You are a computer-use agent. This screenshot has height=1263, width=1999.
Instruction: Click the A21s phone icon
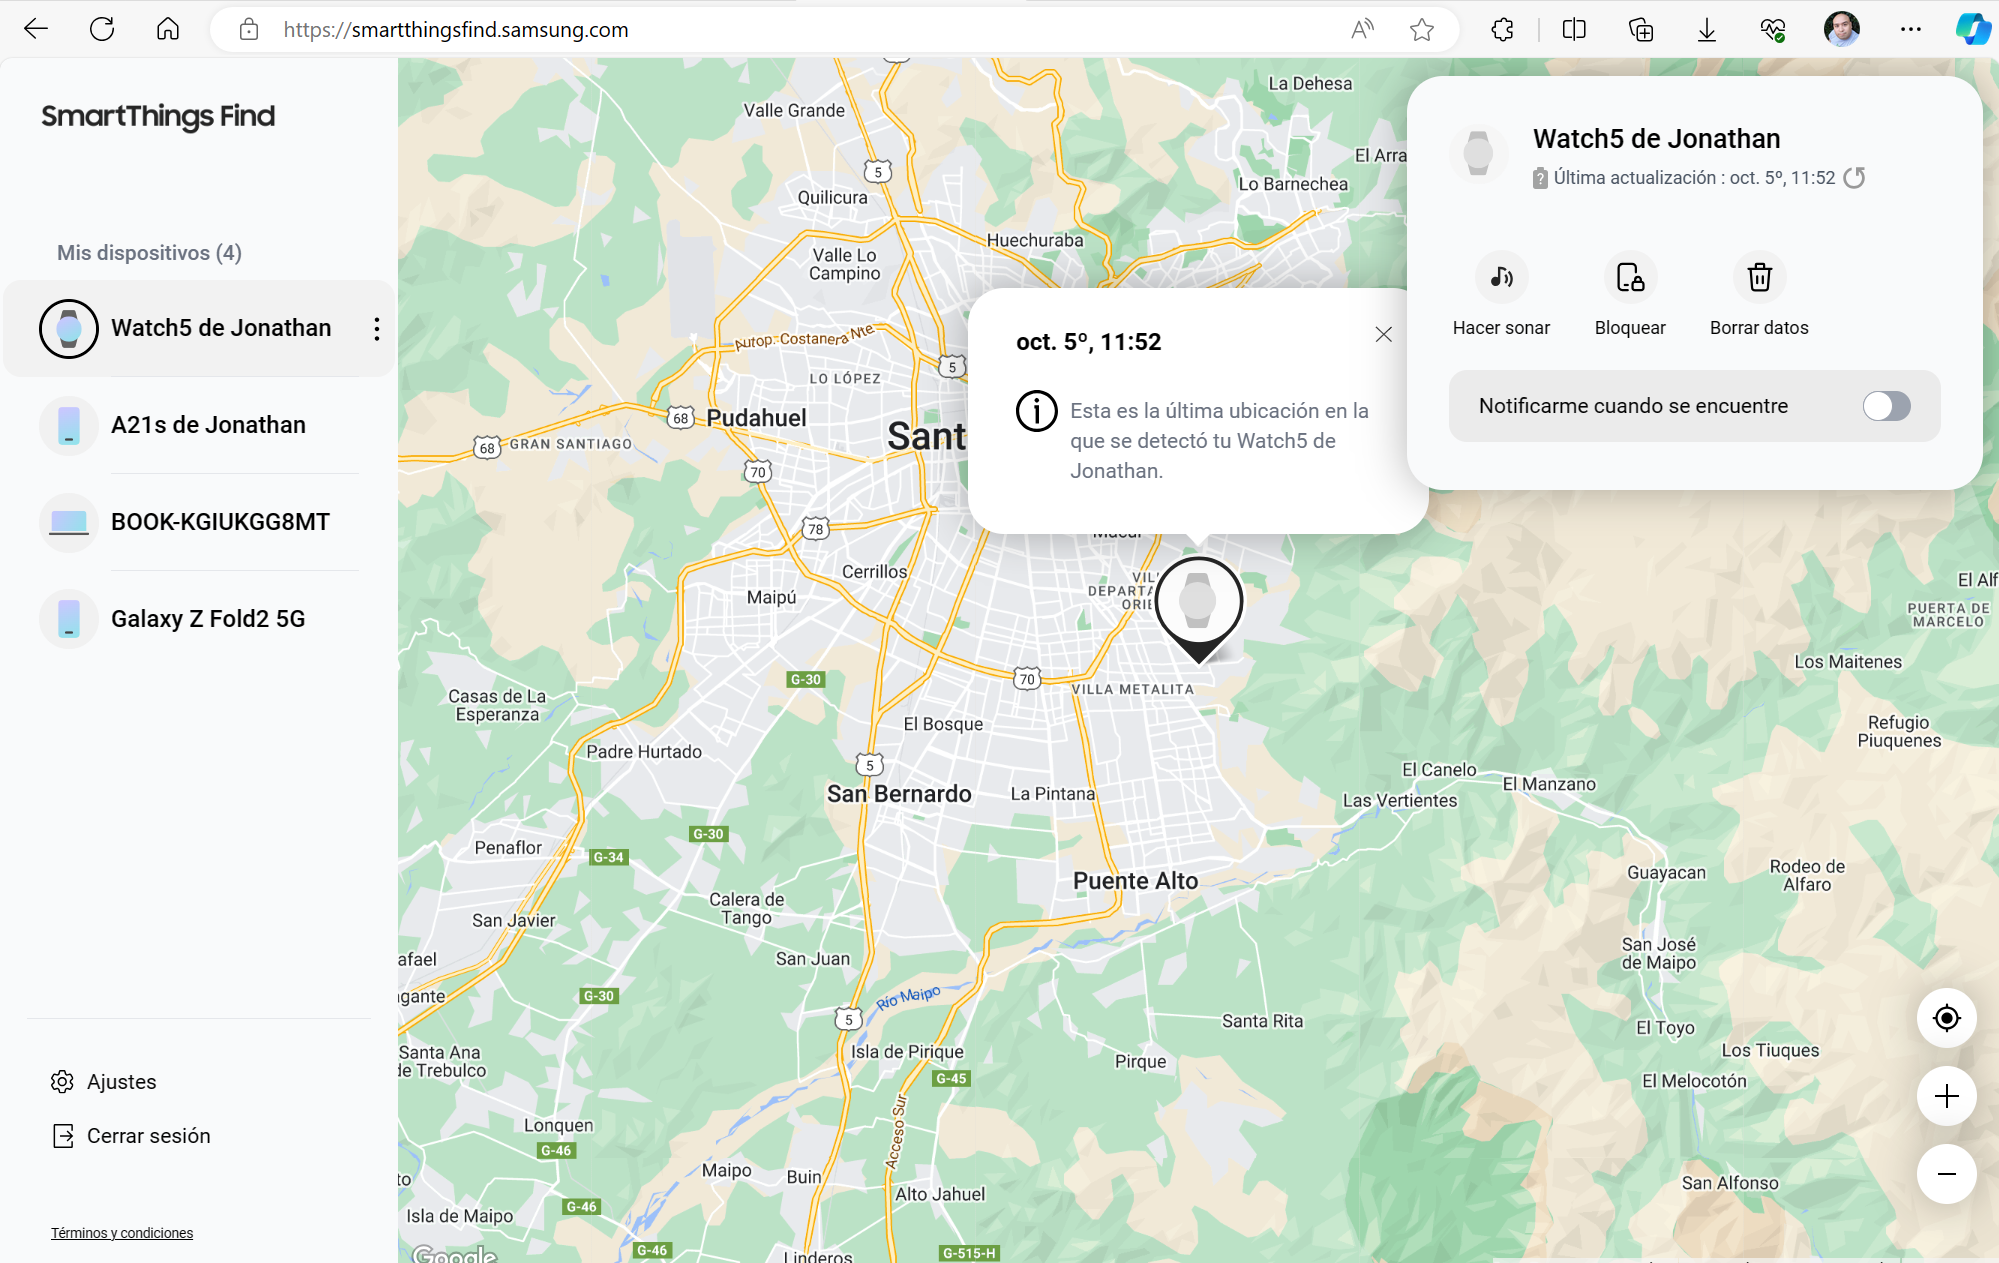tap(69, 425)
